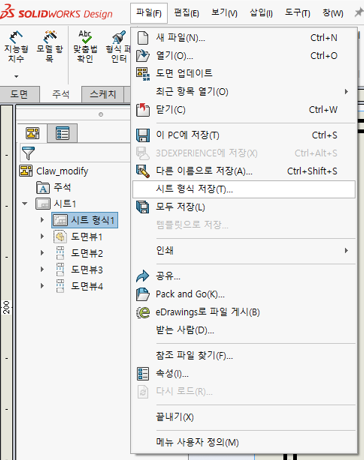The image size is (364, 460).
Task: Click the share (공유) arrow icon
Action: tap(143, 276)
